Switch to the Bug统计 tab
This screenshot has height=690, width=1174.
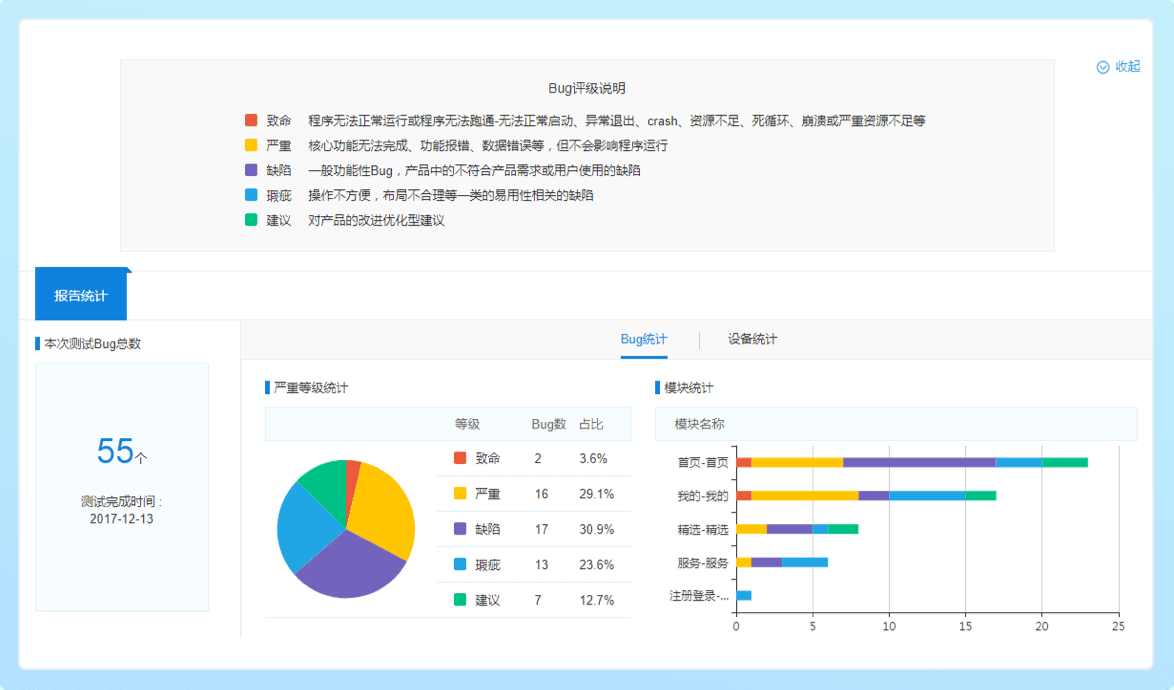point(644,339)
